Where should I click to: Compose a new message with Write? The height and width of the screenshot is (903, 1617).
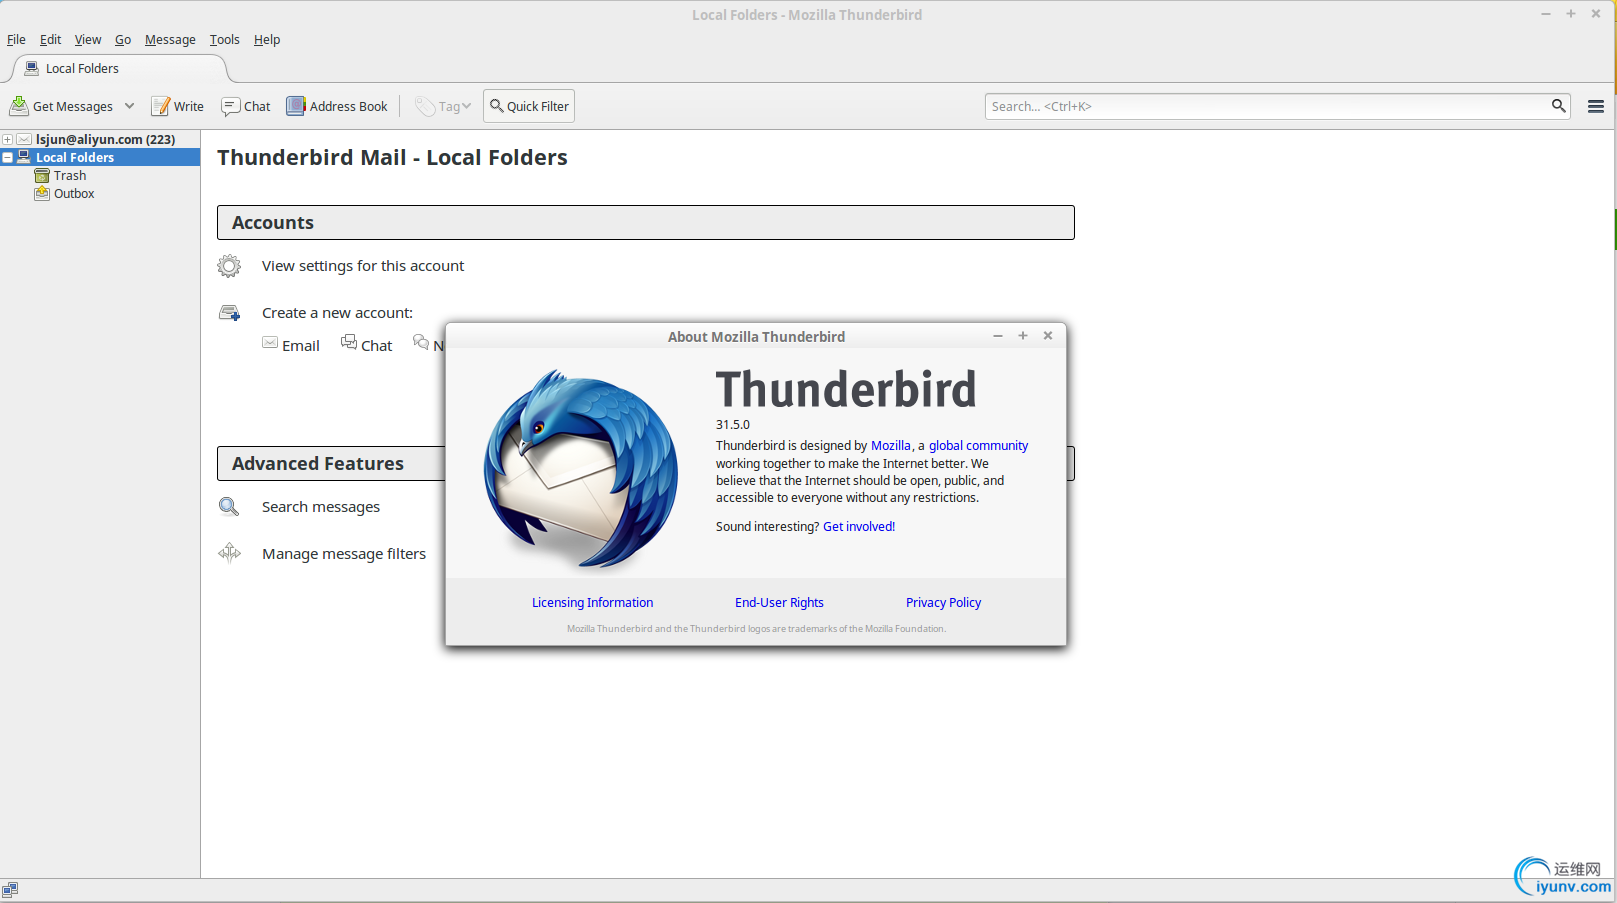coord(177,106)
